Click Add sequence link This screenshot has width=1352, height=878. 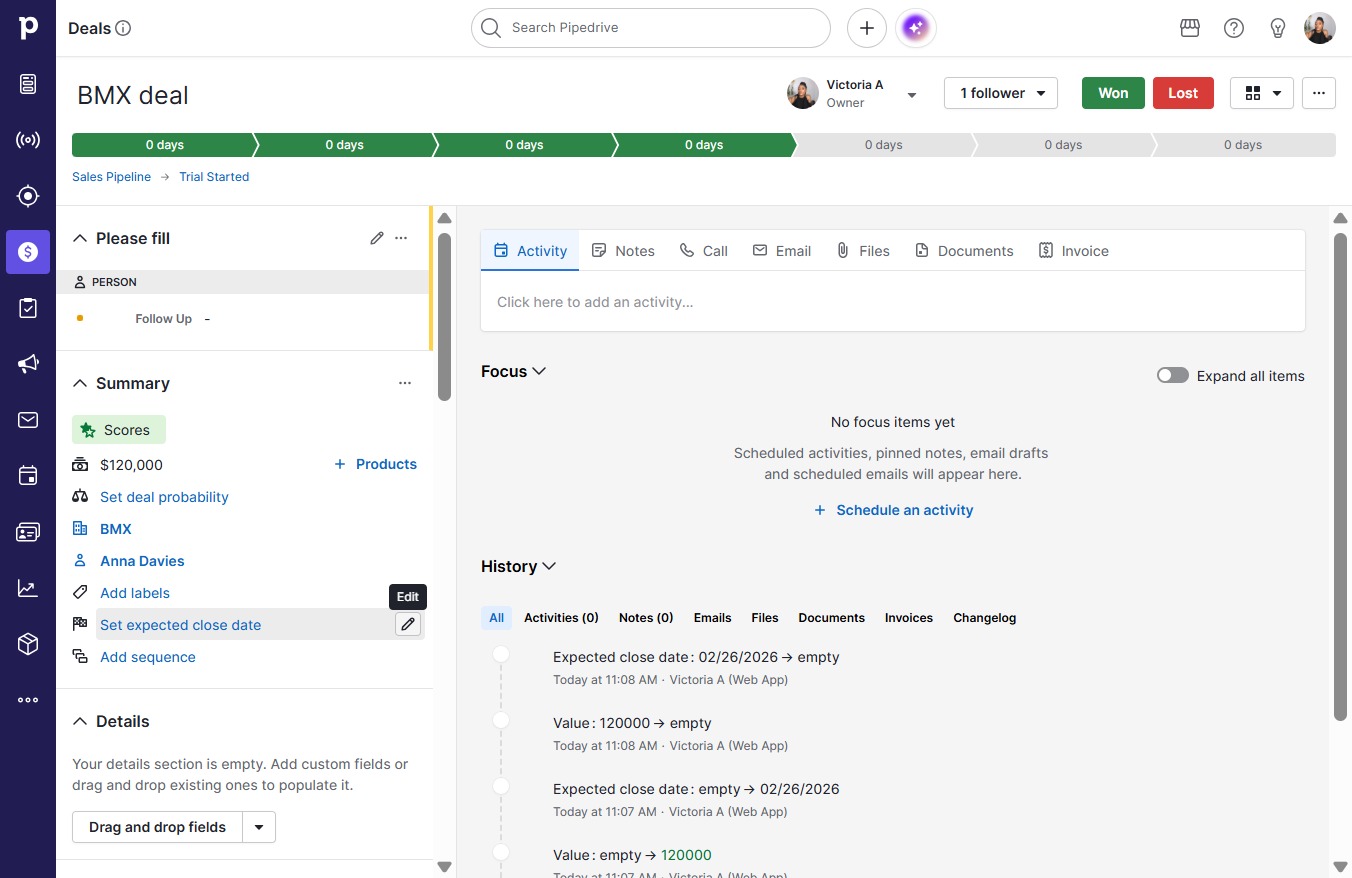[x=148, y=657]
